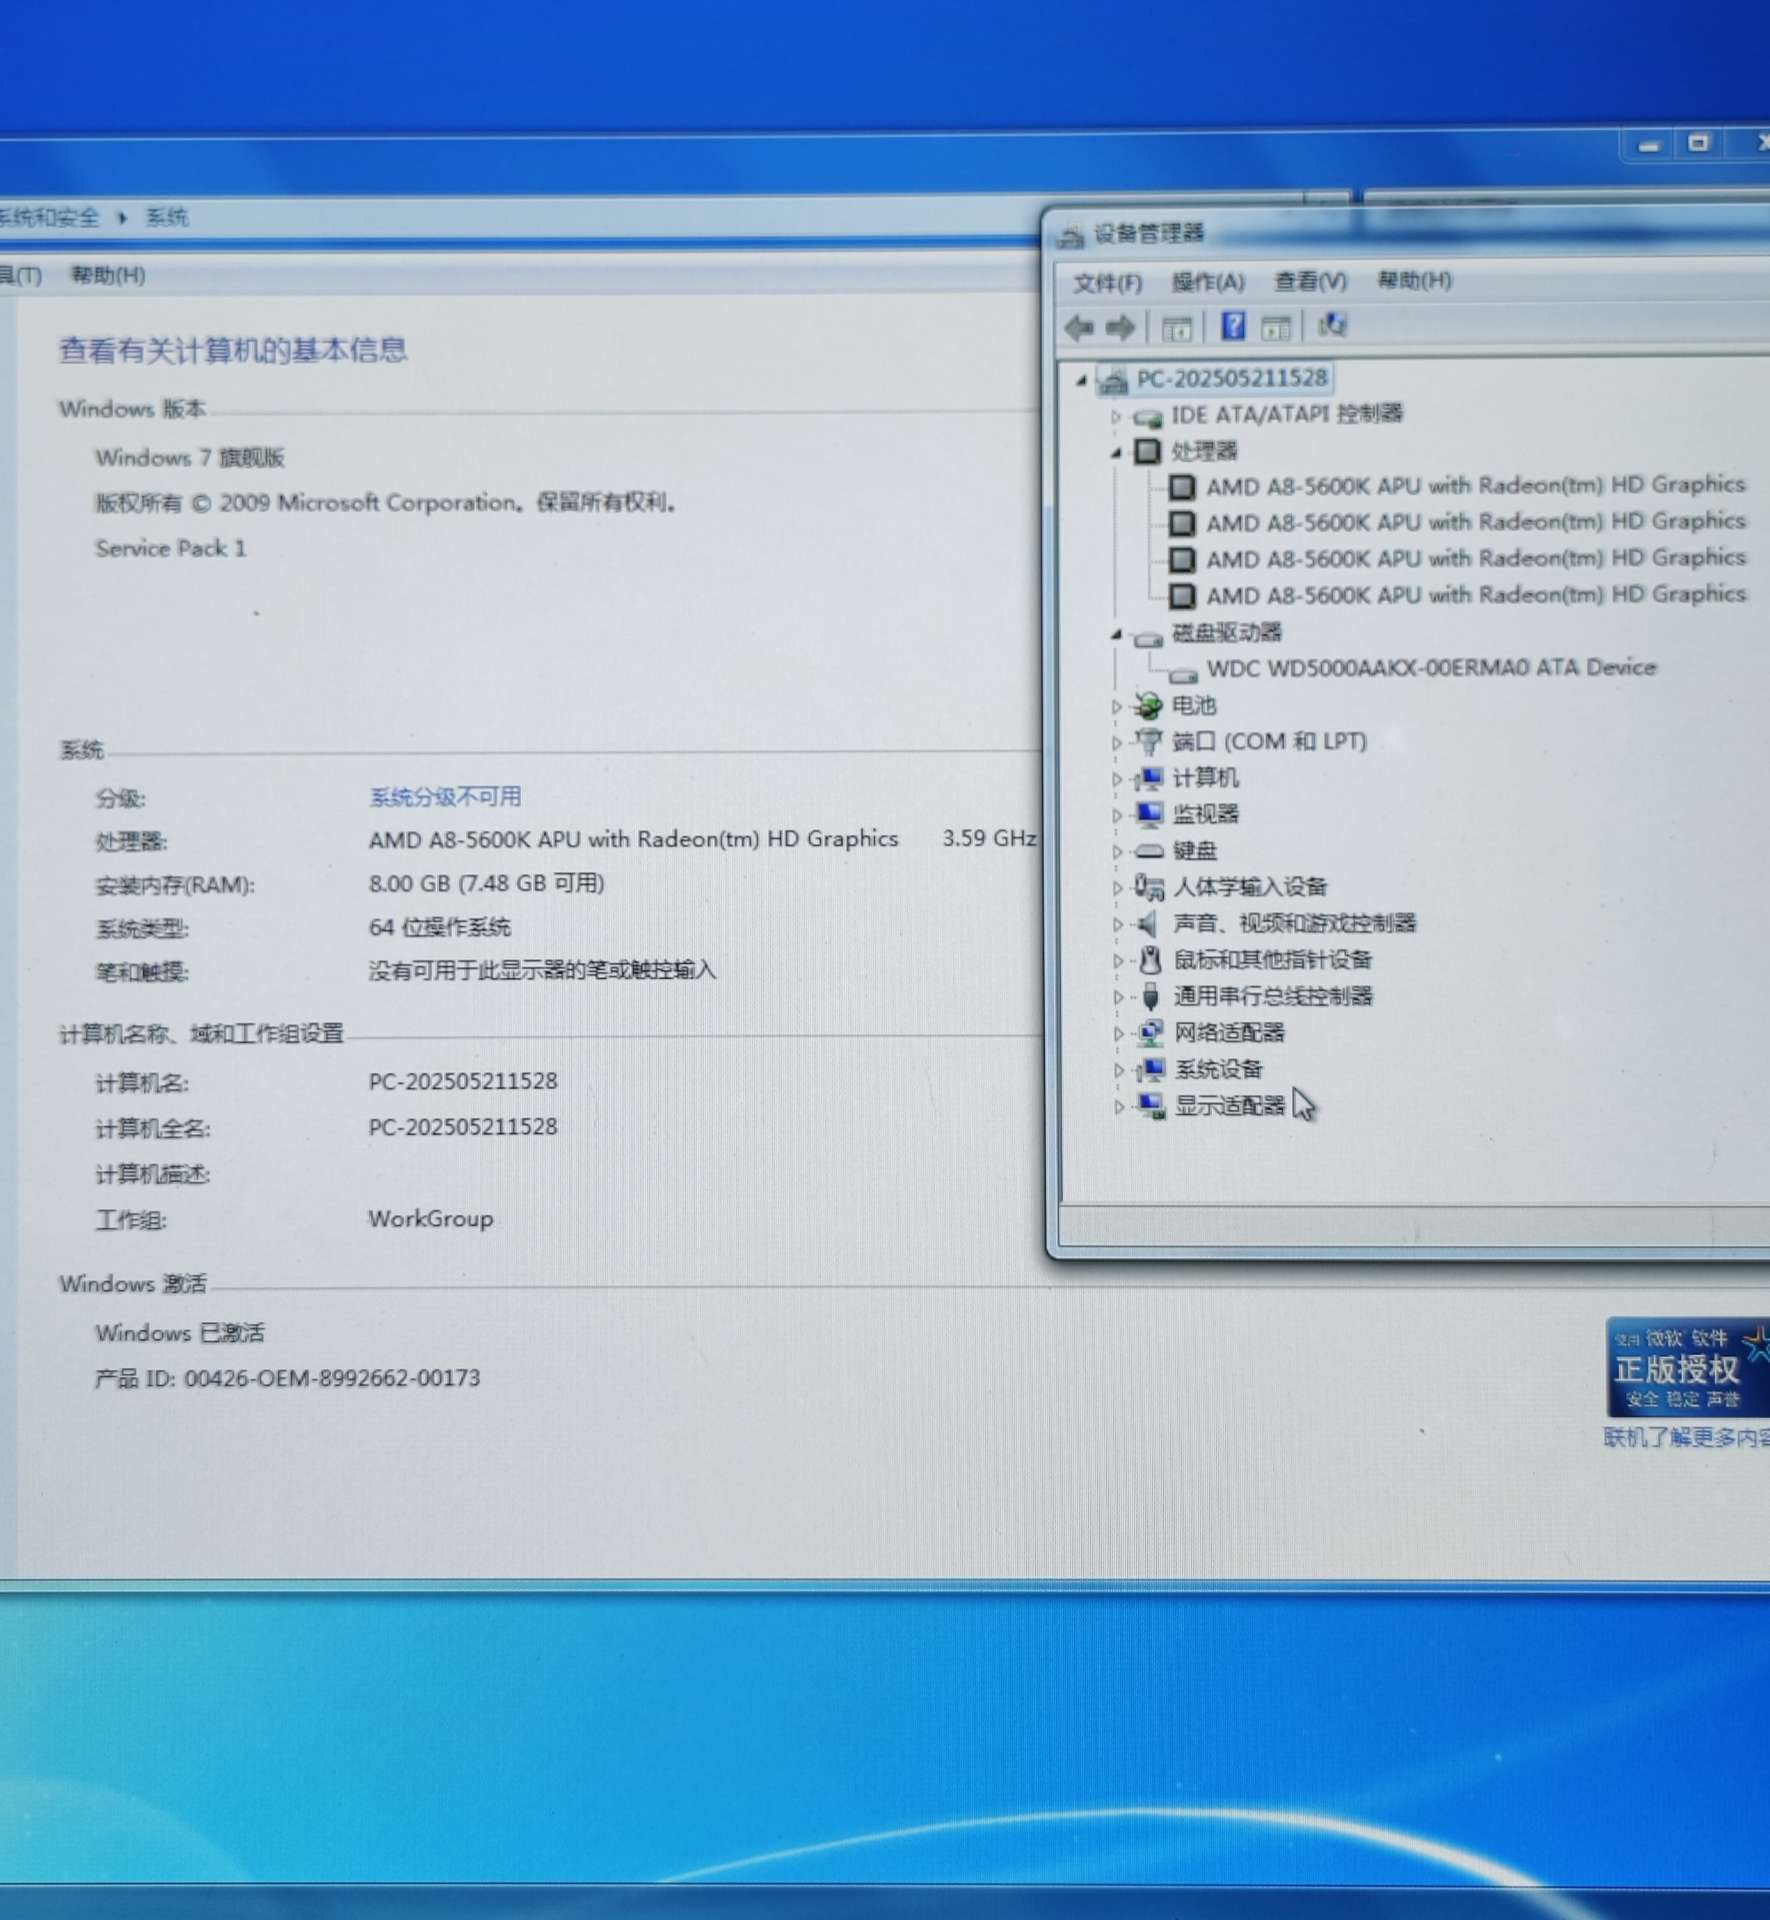
Task: Select the WDC WD5000AAKX disk drive icon
Action: tap(1183, 674)
